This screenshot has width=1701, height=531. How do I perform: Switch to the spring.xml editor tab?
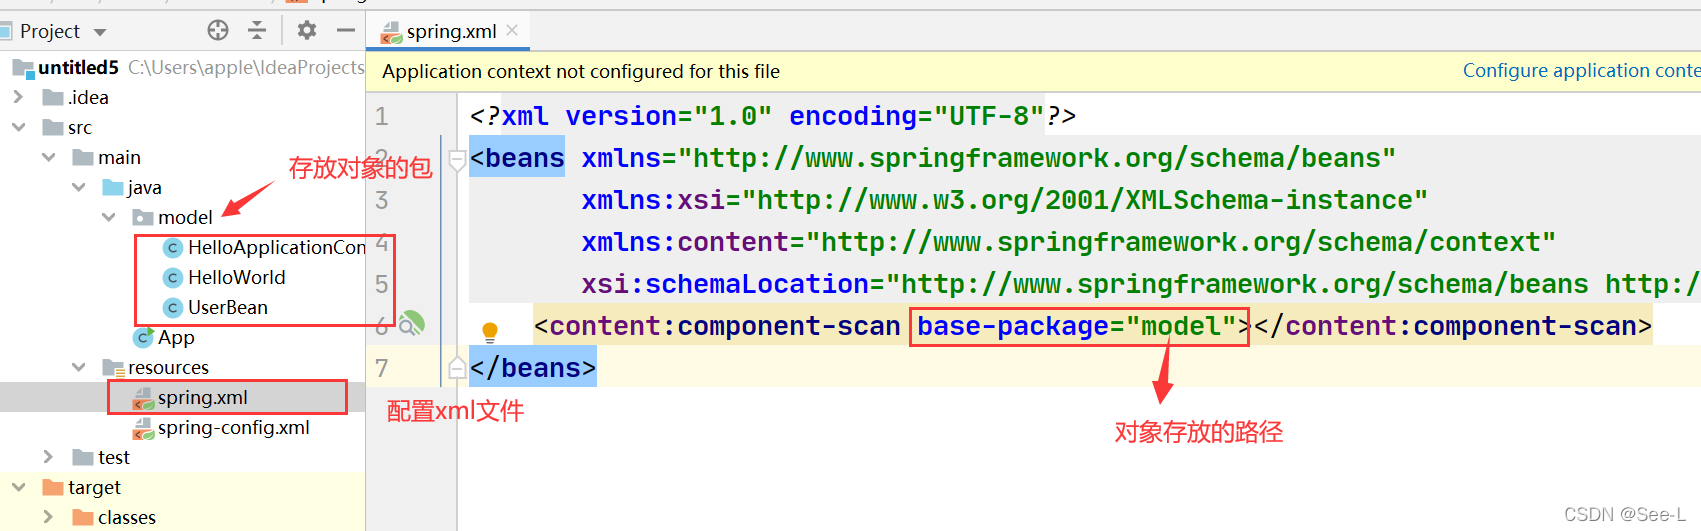(x=451, y=31)
